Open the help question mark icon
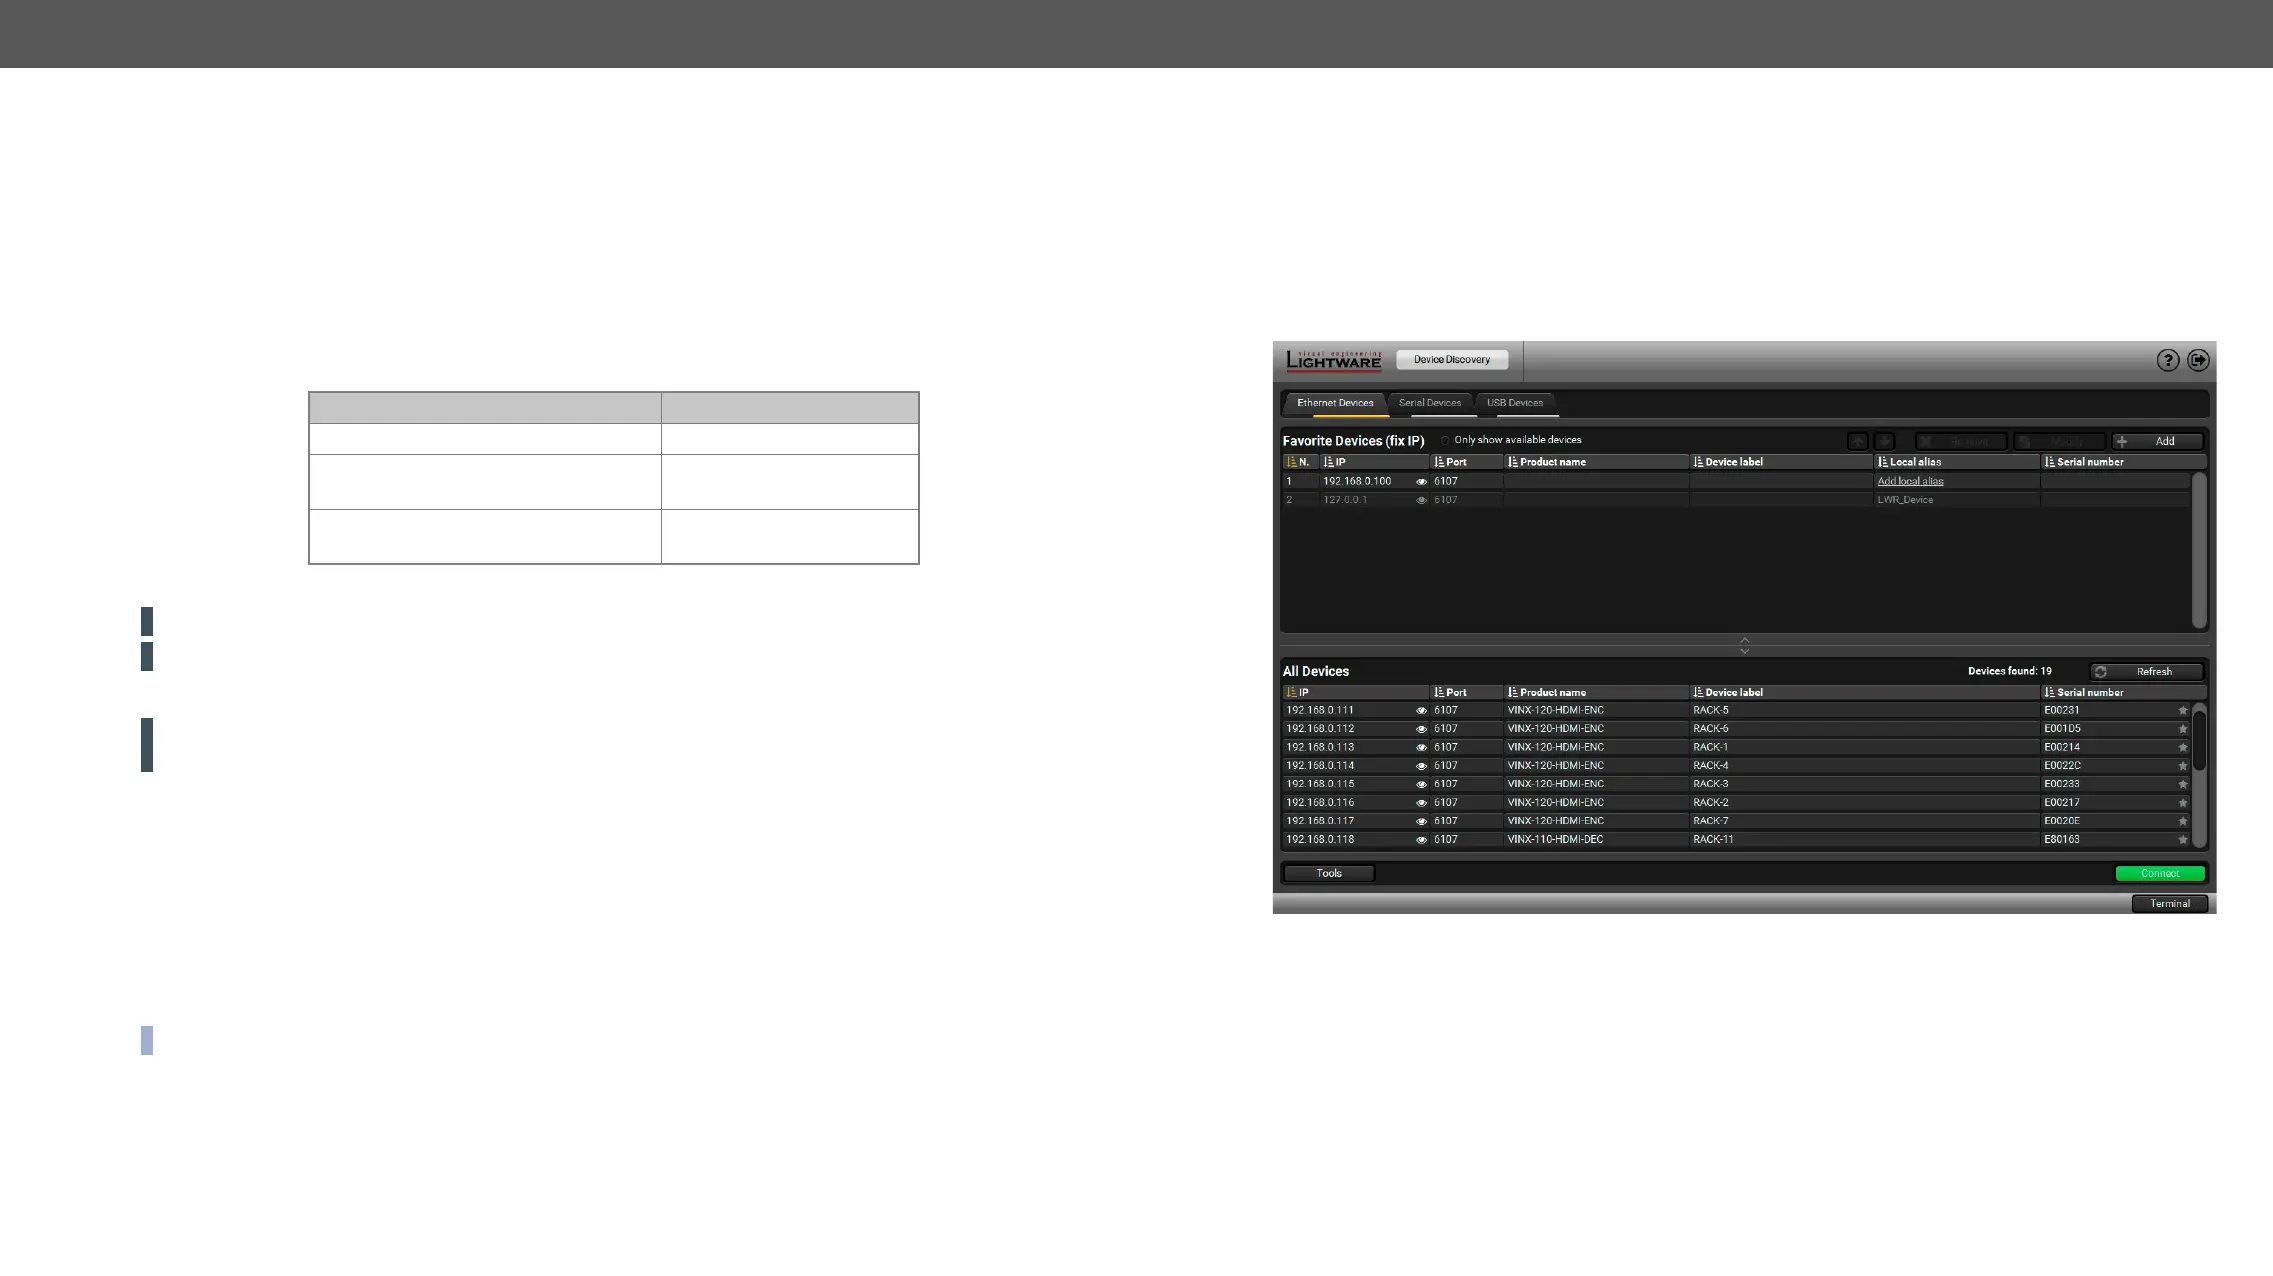The image size is (2273, 1276). [x=2167, y=360]
